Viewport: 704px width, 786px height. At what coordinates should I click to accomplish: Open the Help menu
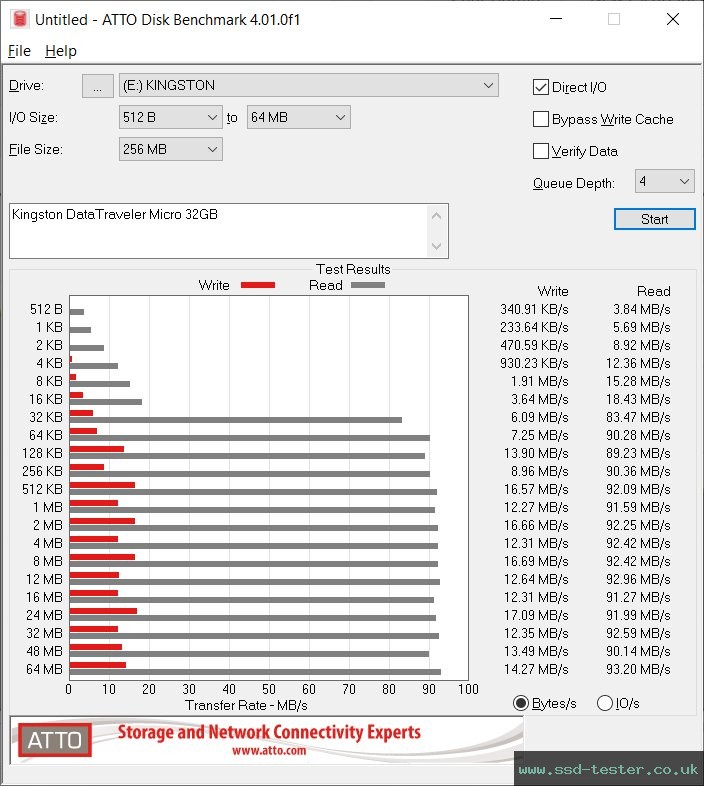61,51
